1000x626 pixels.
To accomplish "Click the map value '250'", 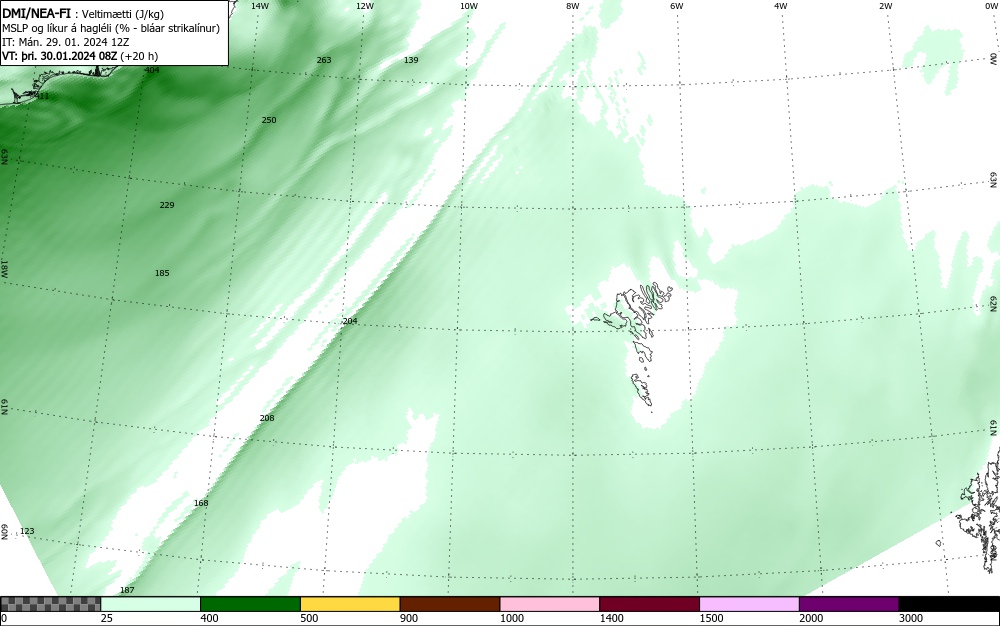I will click(269, 120).
